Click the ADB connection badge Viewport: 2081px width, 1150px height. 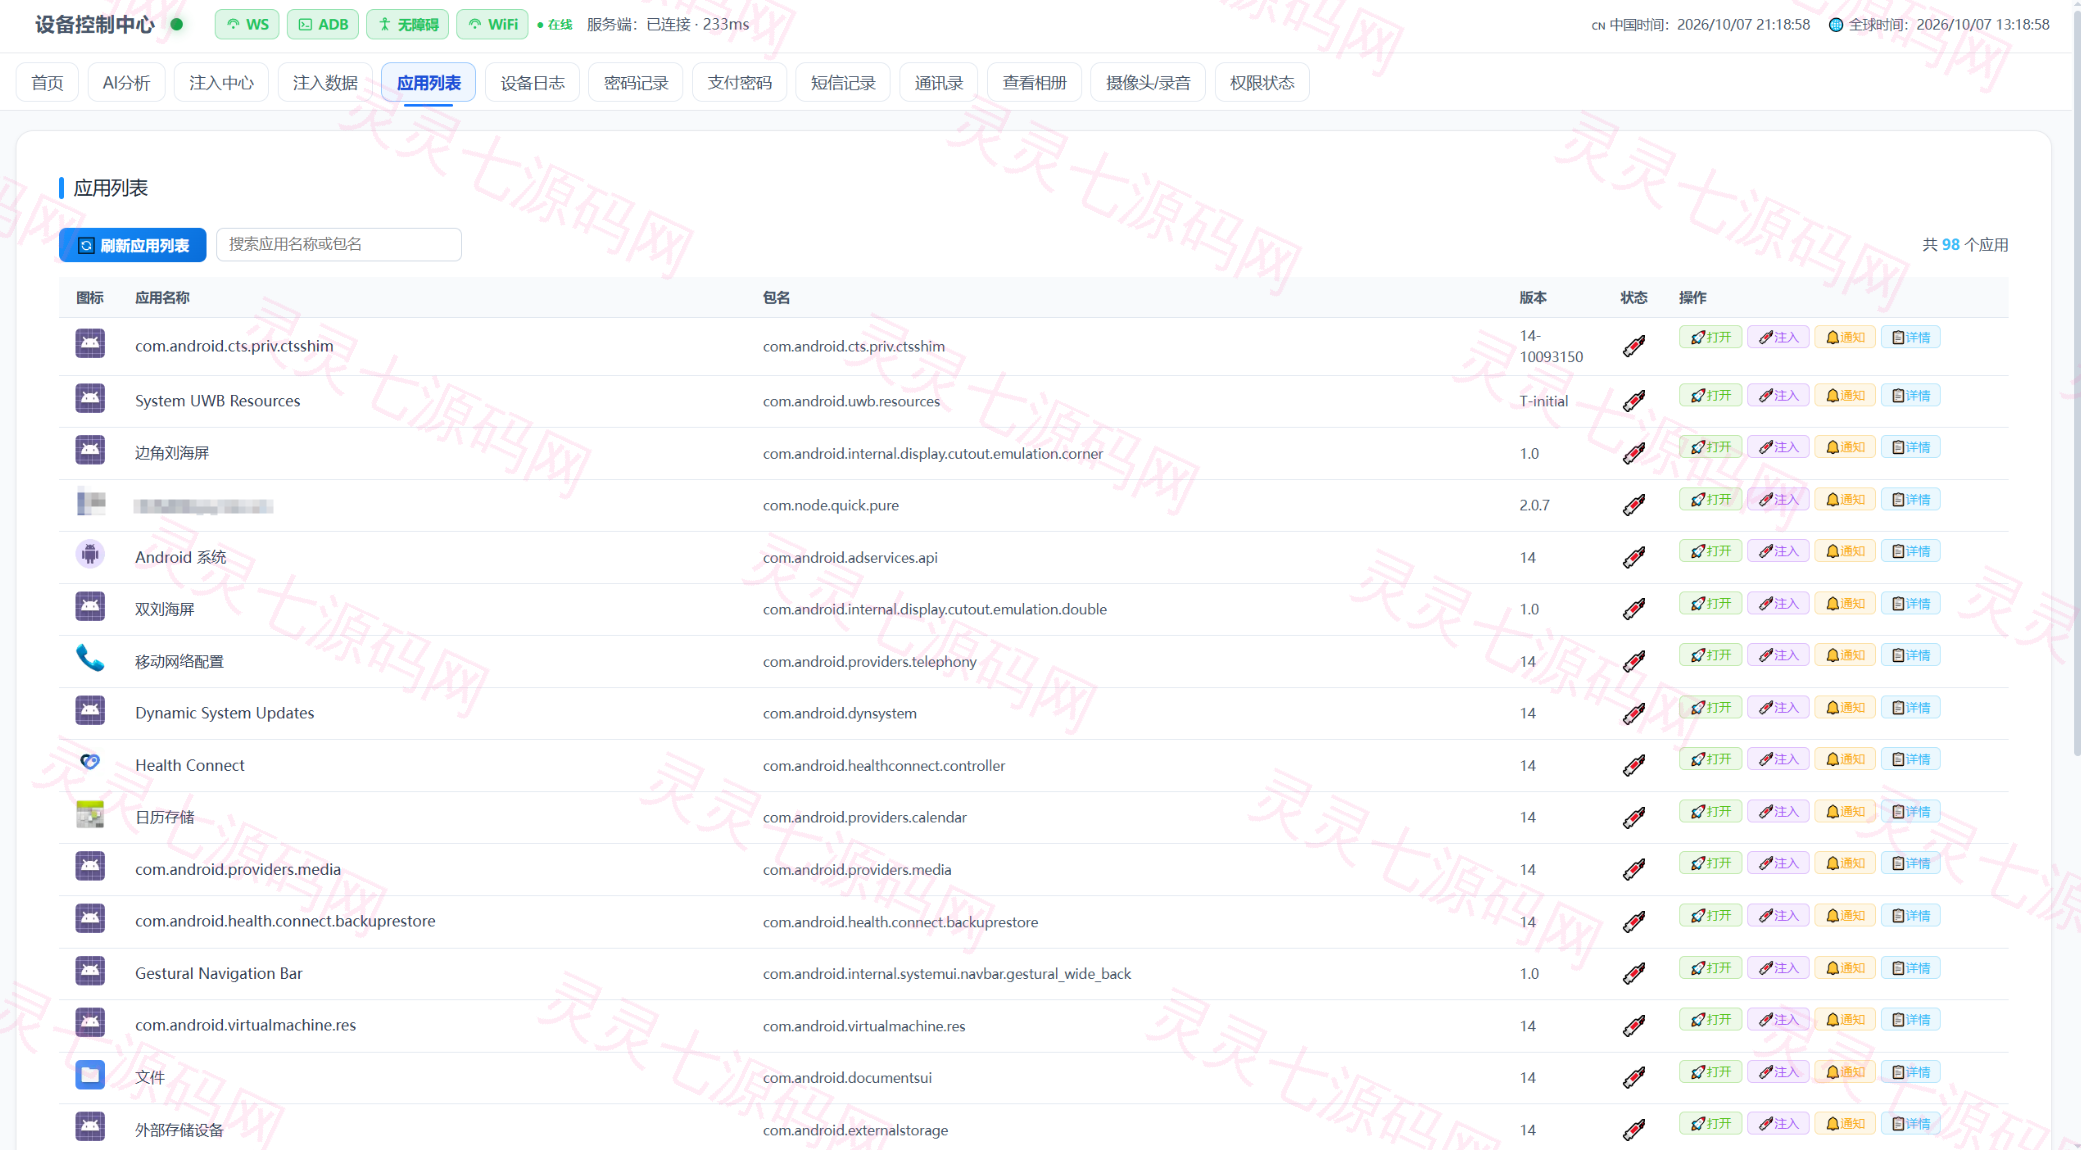tap(323, 24)
